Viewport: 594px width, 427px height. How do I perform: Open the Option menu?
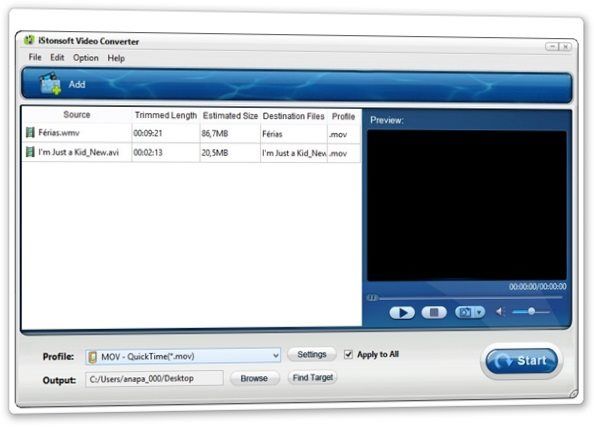86,58
